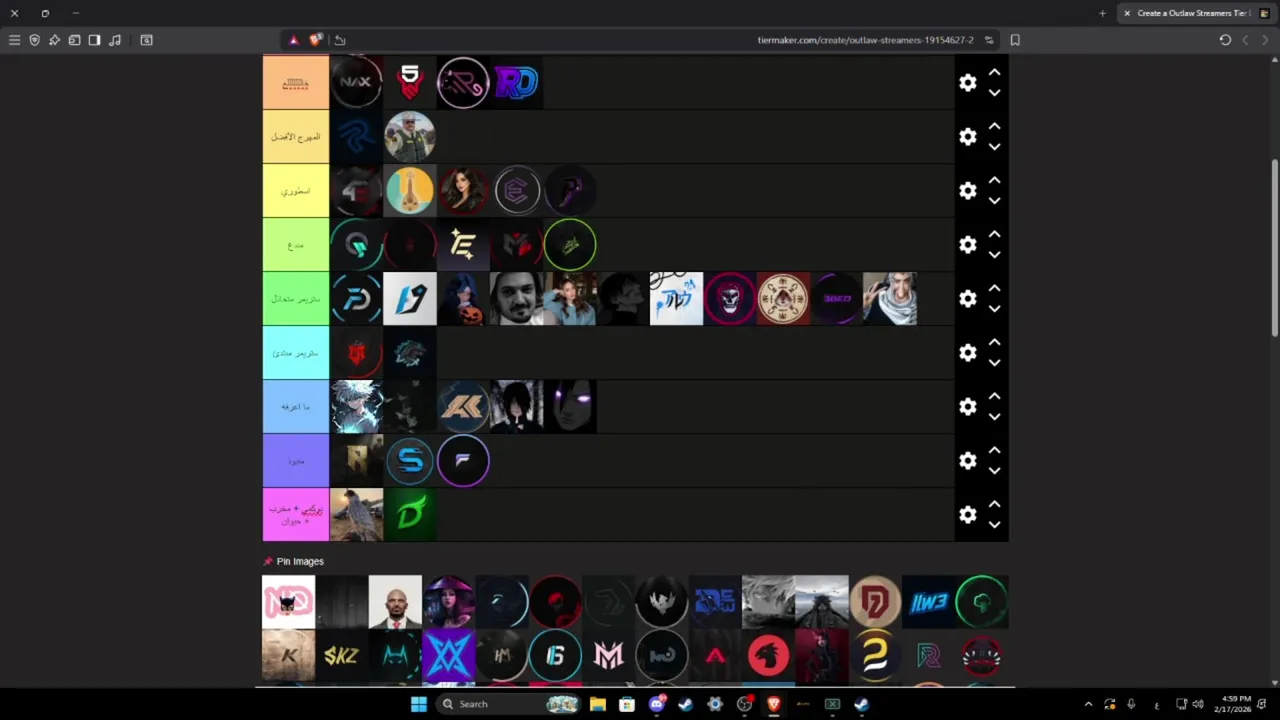
Task: Select the officer photo in pale yellow tier
Action: [x=410, y=137]
